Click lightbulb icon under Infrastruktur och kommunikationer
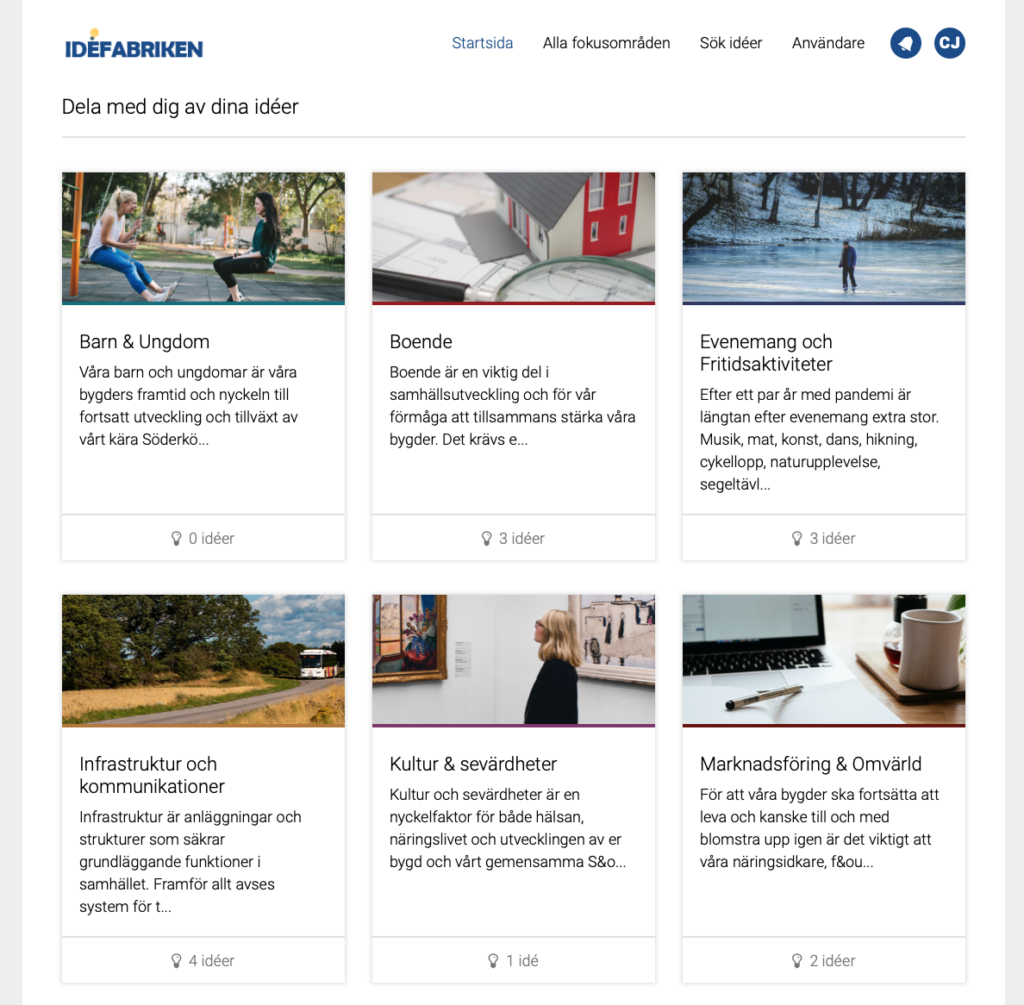Viewport: 1024px width, 1005px height. pyautogui.click(x=176, y=961)
